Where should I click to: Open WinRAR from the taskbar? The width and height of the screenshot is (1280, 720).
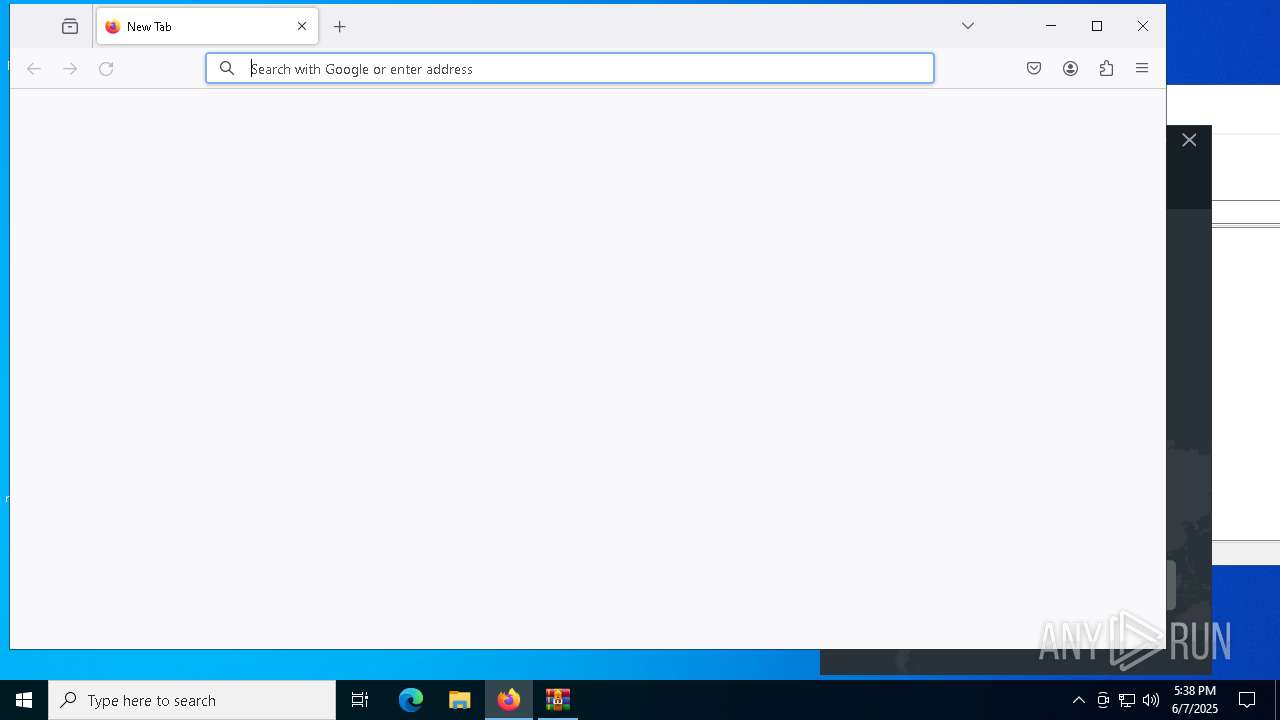(558, 700)
